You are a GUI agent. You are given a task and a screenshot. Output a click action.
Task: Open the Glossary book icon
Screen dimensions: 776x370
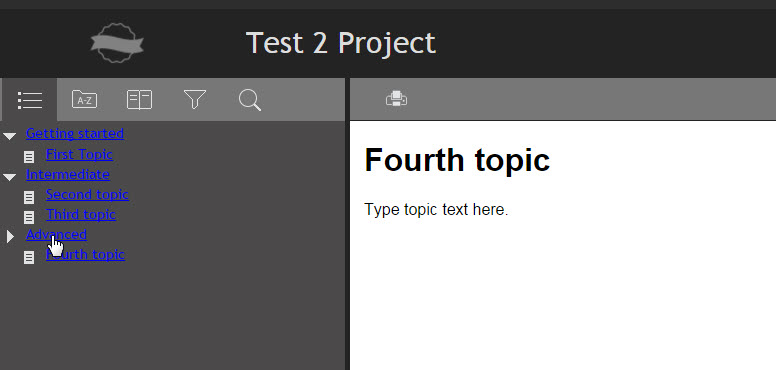(x=140, y=99)
